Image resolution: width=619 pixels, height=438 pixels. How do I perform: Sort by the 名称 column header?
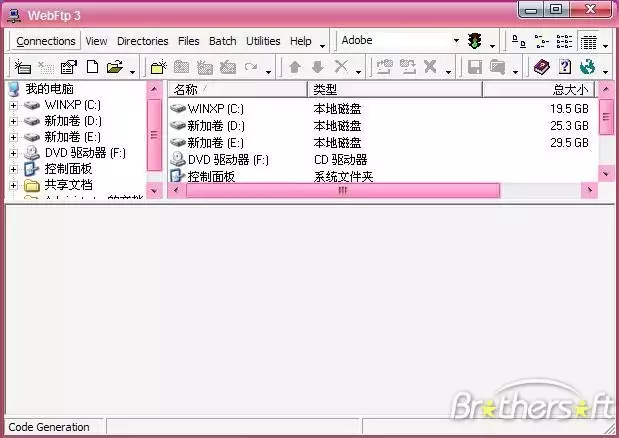(238, 90)
